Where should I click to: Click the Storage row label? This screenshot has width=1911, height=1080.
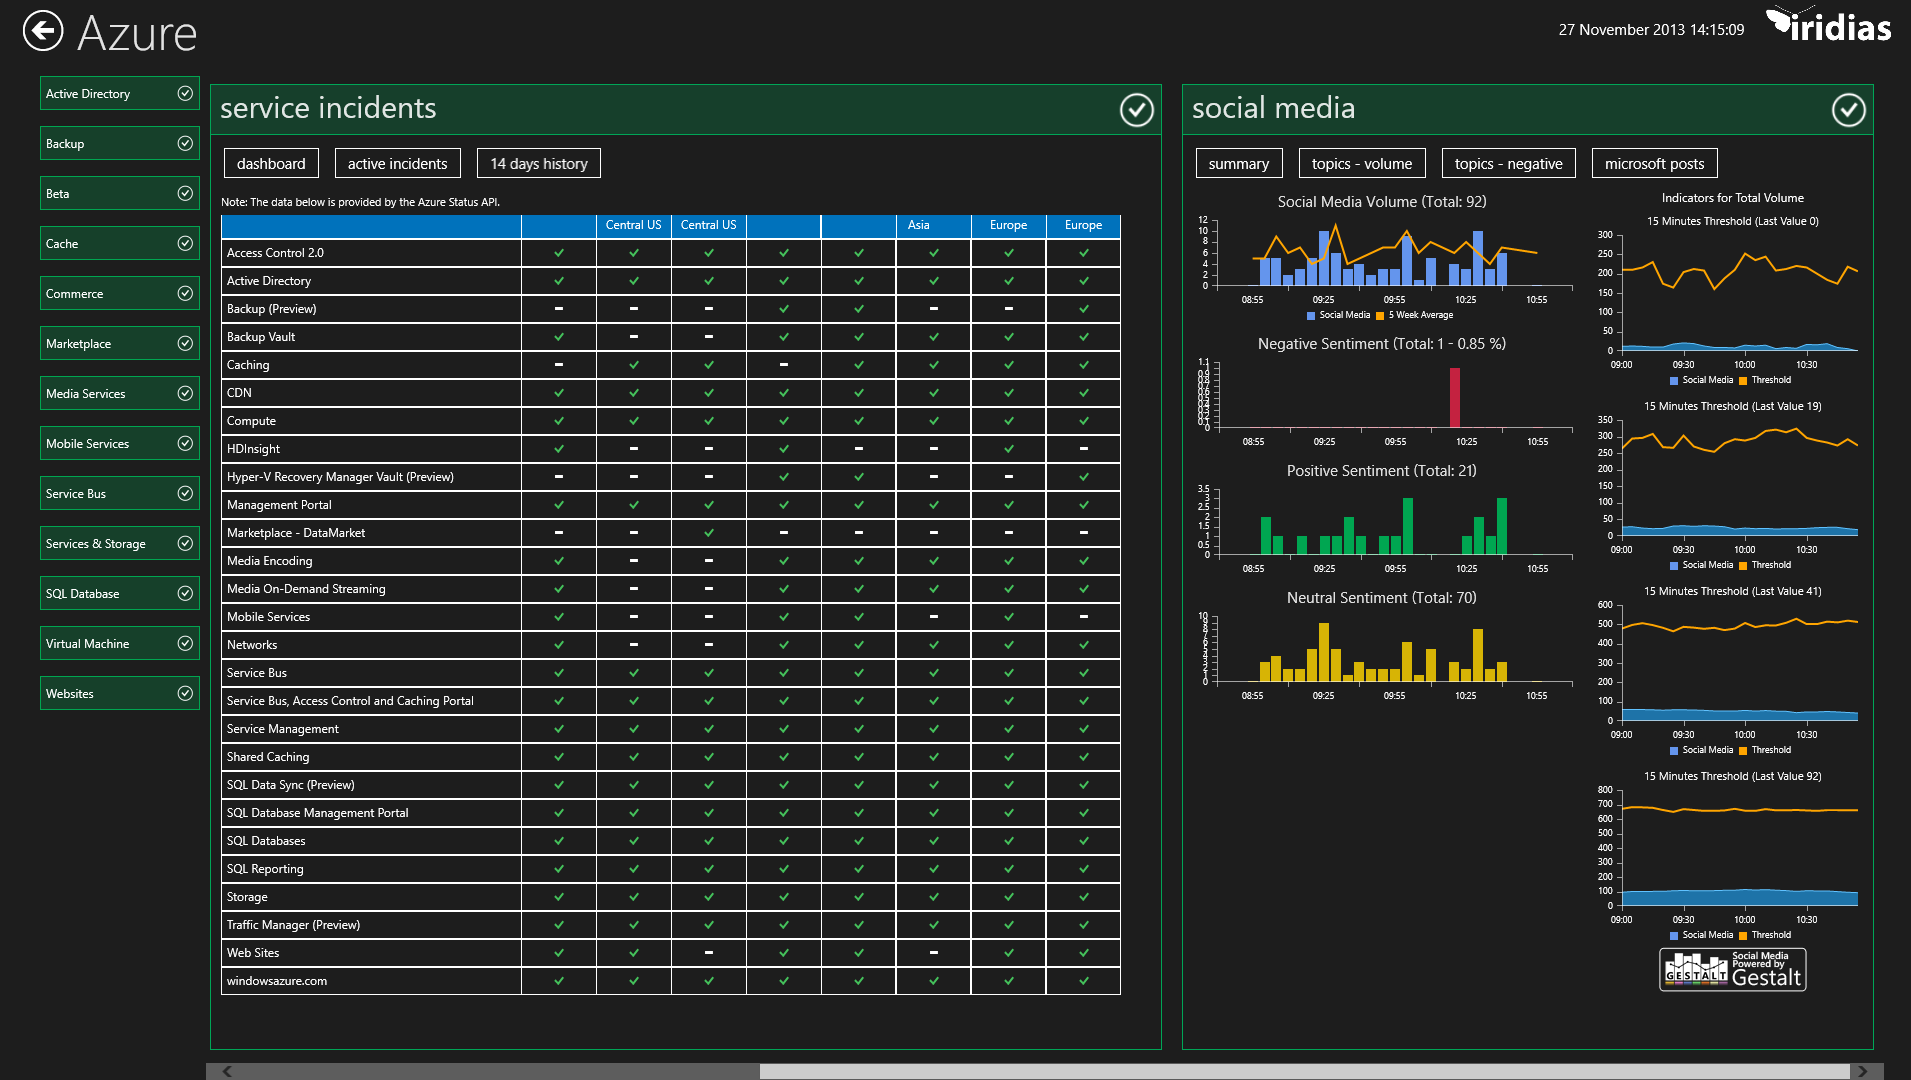pos(247,897)
